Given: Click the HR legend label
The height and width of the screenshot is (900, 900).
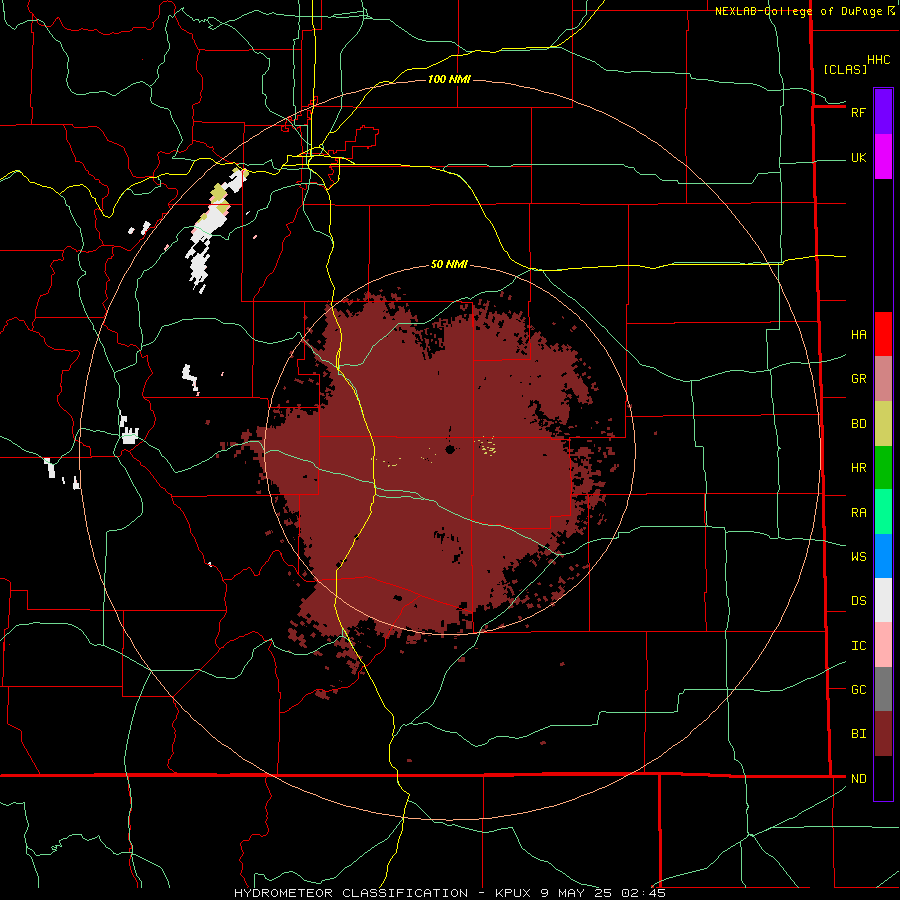Looking at the screenshot, I should point(858,468).
